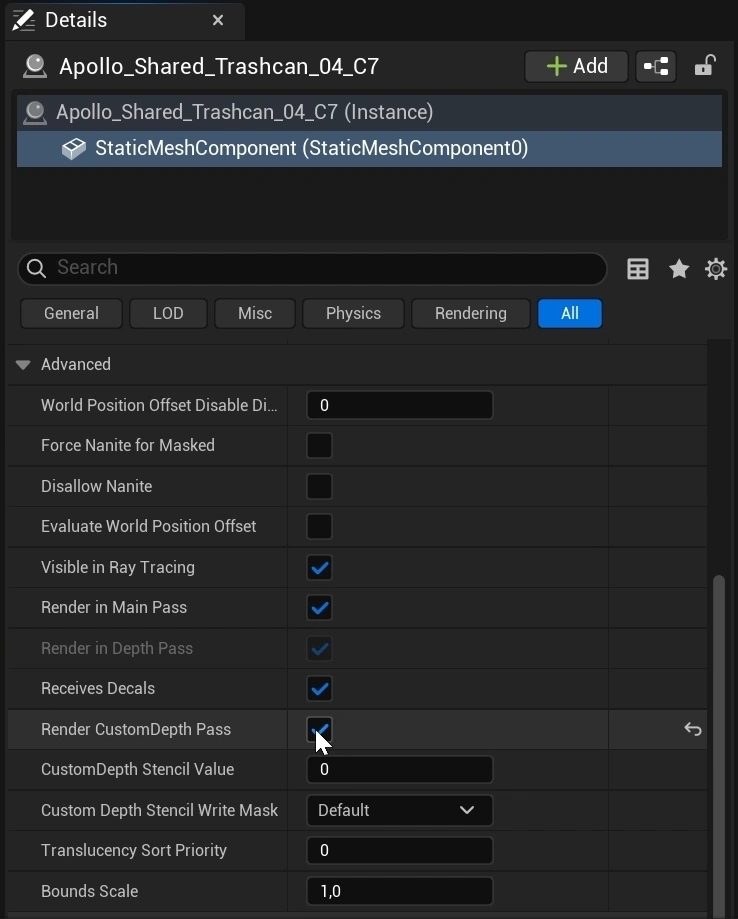This screenshot has width=738, height=919.
Task: Select the Apollo_Shared_Trashcan_04_C7 (Instance) row
Action: 369,113
